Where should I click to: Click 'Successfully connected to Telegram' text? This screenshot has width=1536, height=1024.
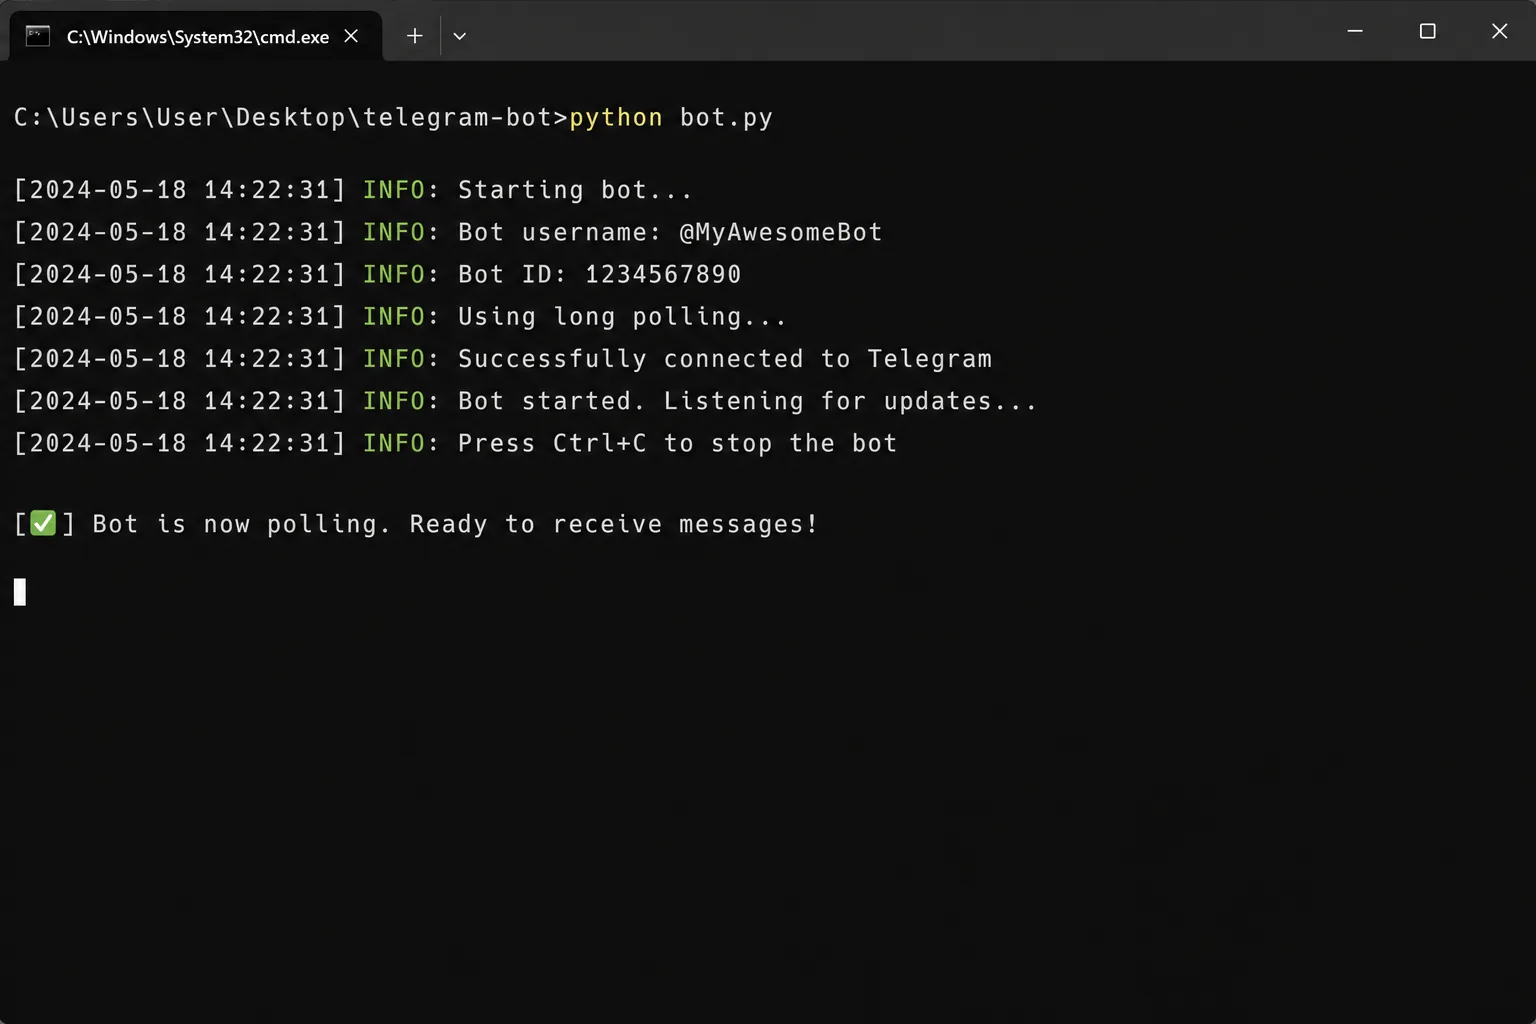coord(725,359)
